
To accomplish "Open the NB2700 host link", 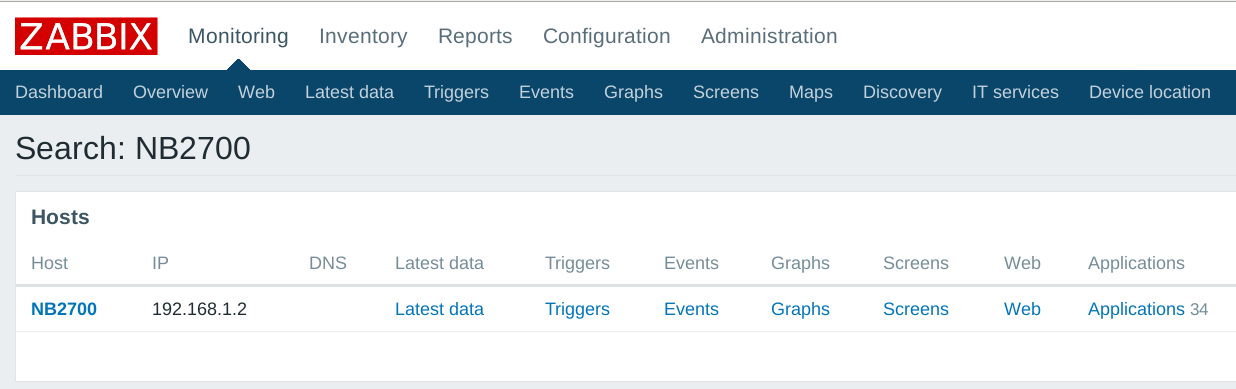I will [64, 309].
